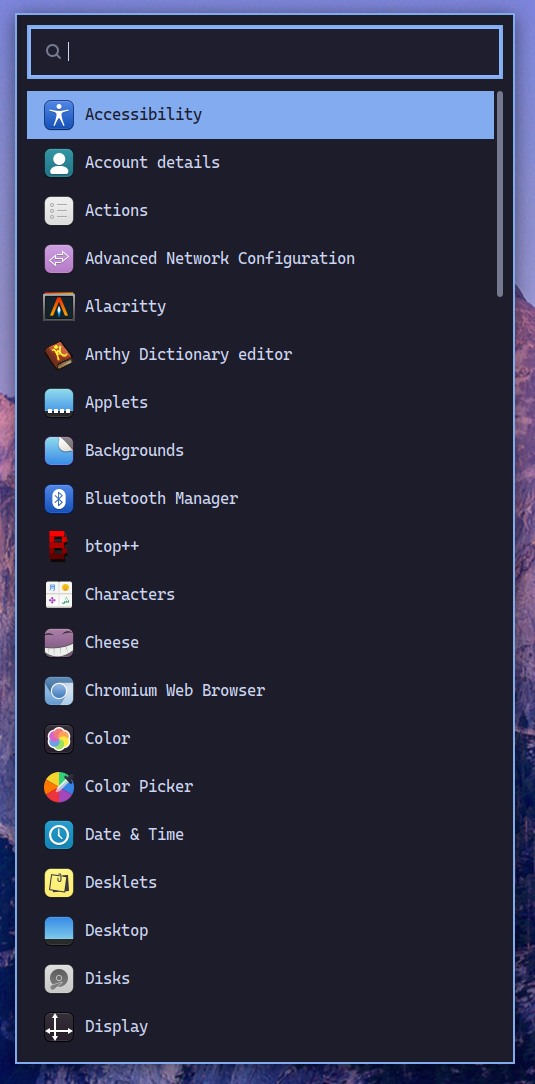Viewport: 535px width, 1084px height.
Task: Click the Accessibility person icon
Action: click(59, 115)
